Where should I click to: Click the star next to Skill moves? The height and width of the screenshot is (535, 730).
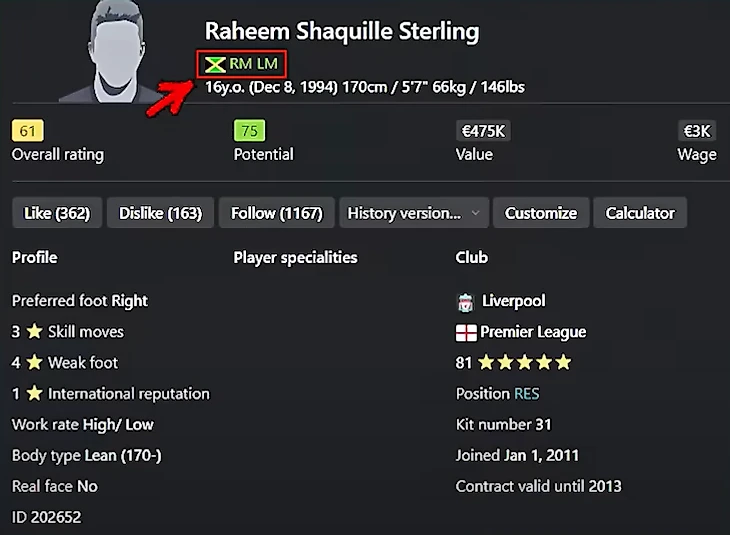pos(35,332)
